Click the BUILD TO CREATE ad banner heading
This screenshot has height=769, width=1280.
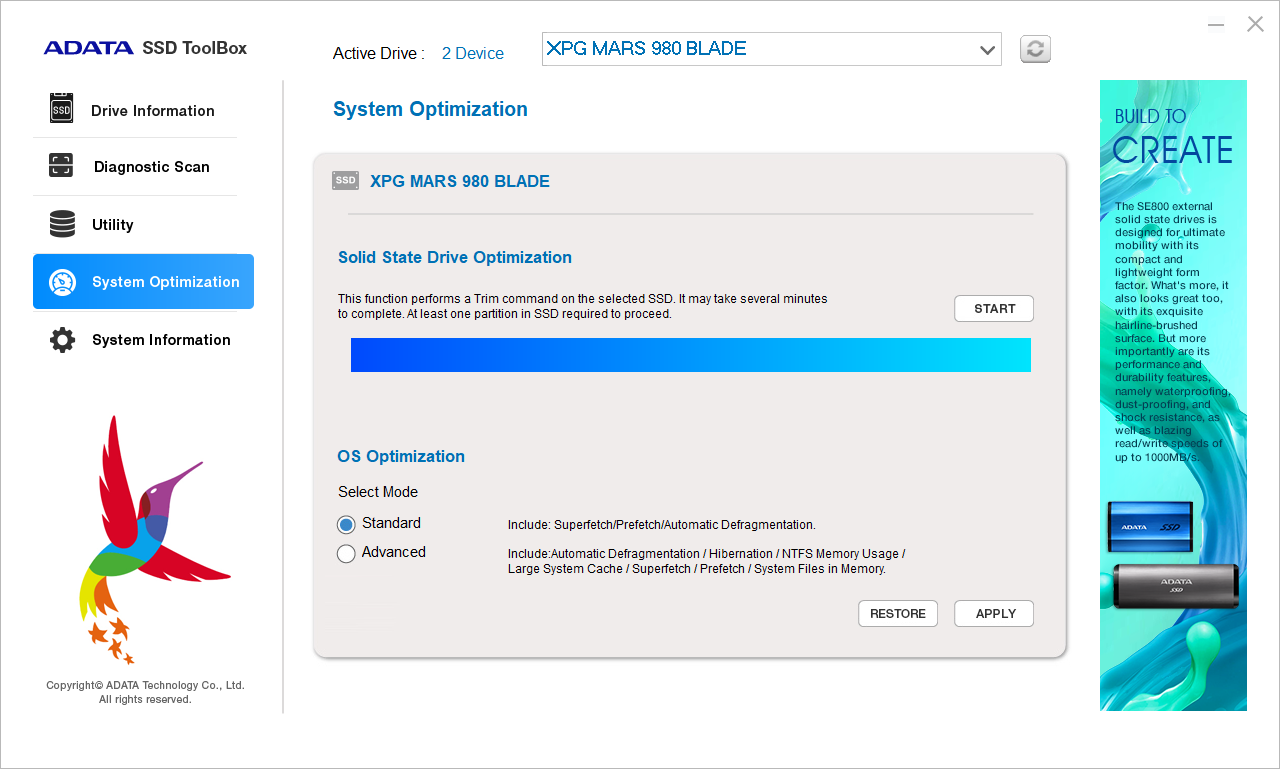1173,136
